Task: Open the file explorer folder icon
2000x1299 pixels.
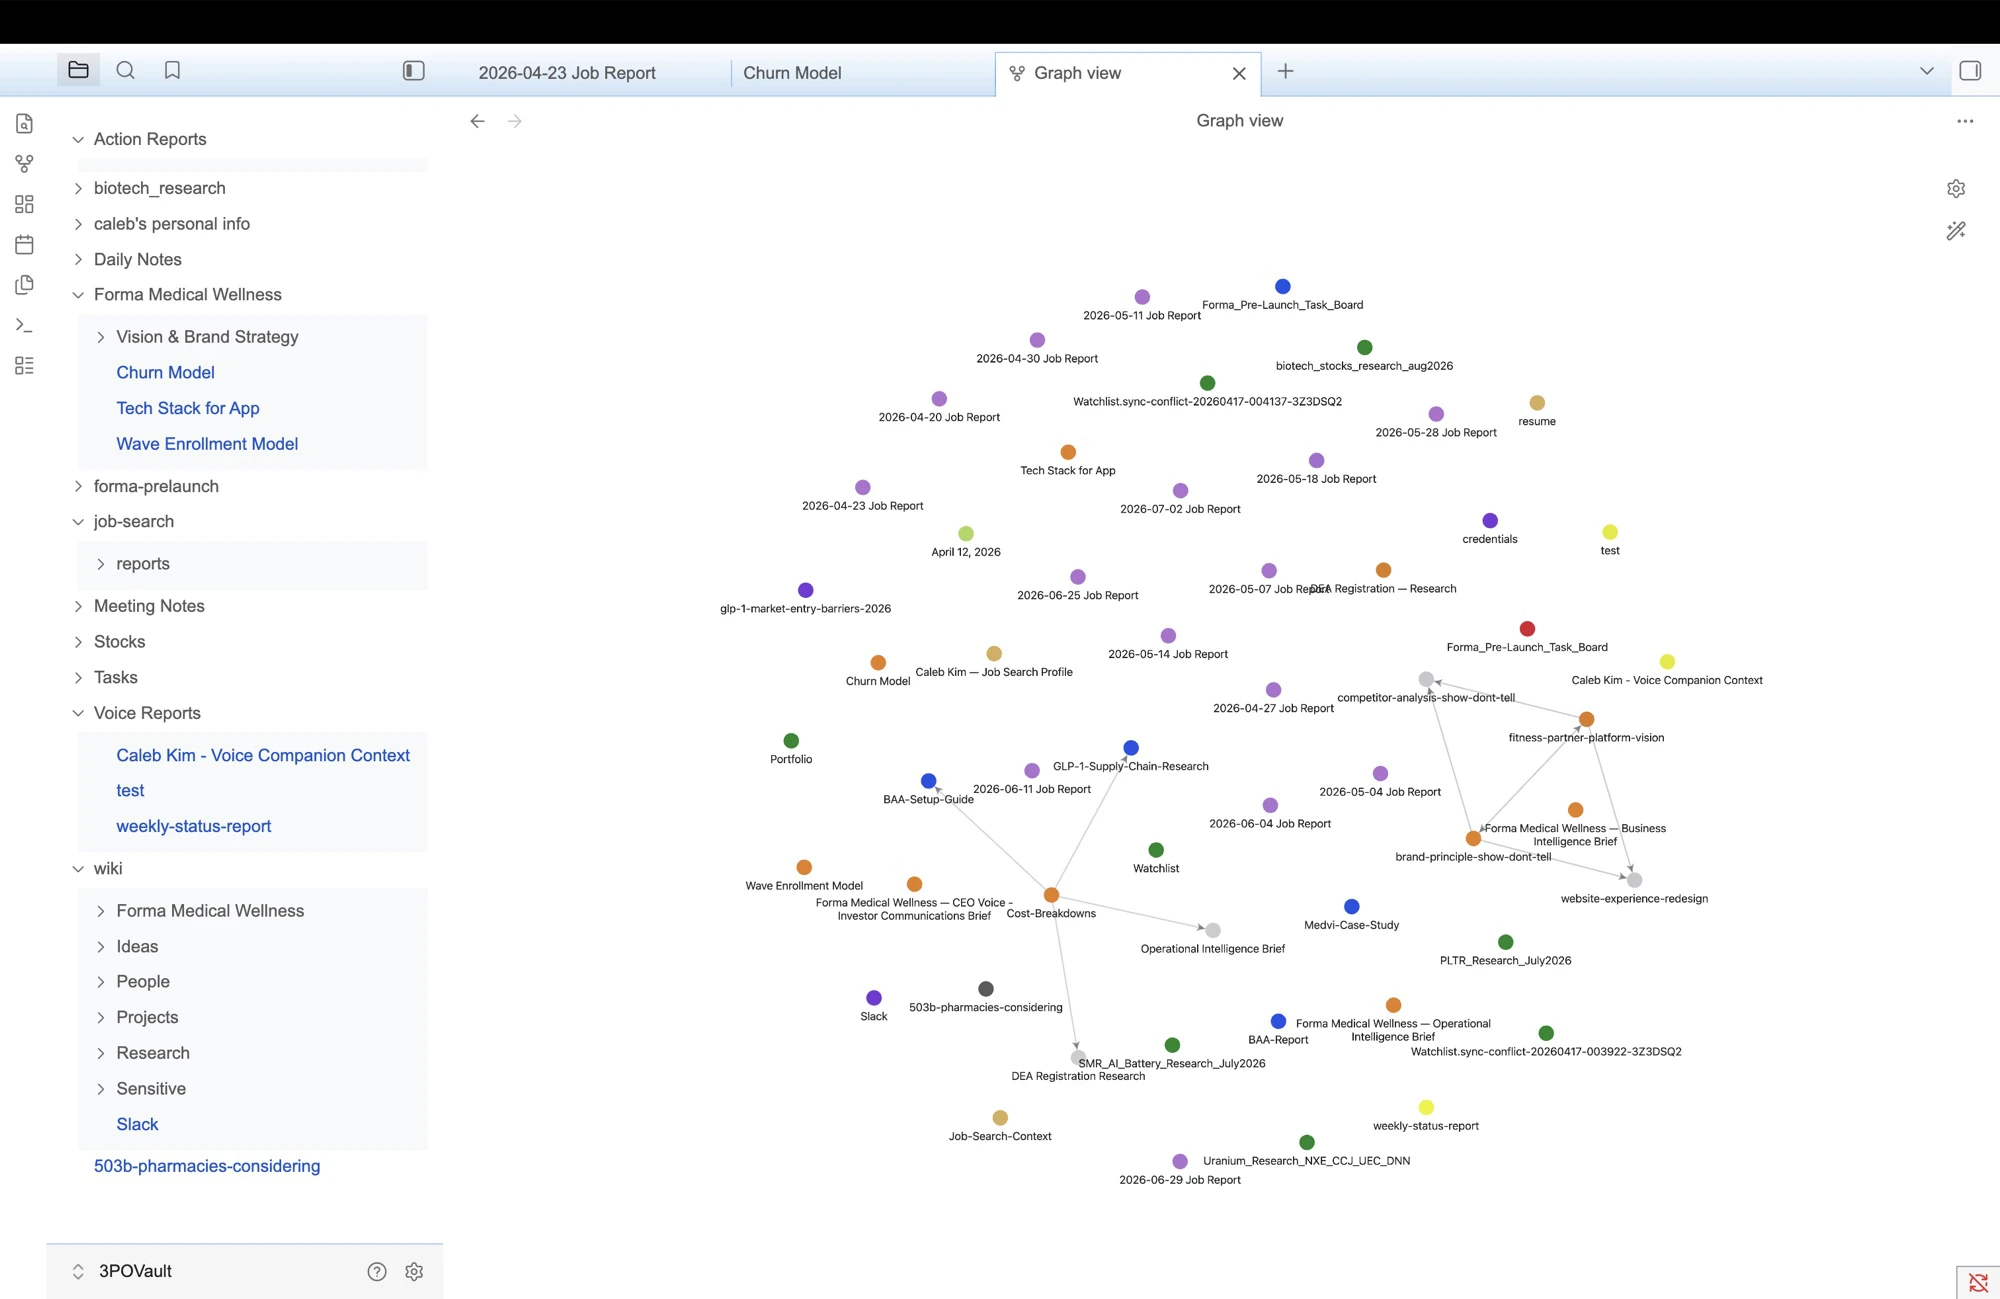Action: [x=78, y=70]
